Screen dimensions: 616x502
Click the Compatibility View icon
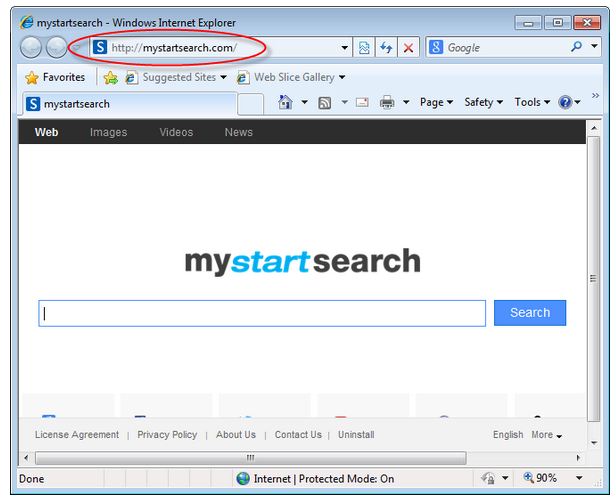coord(364,48)
